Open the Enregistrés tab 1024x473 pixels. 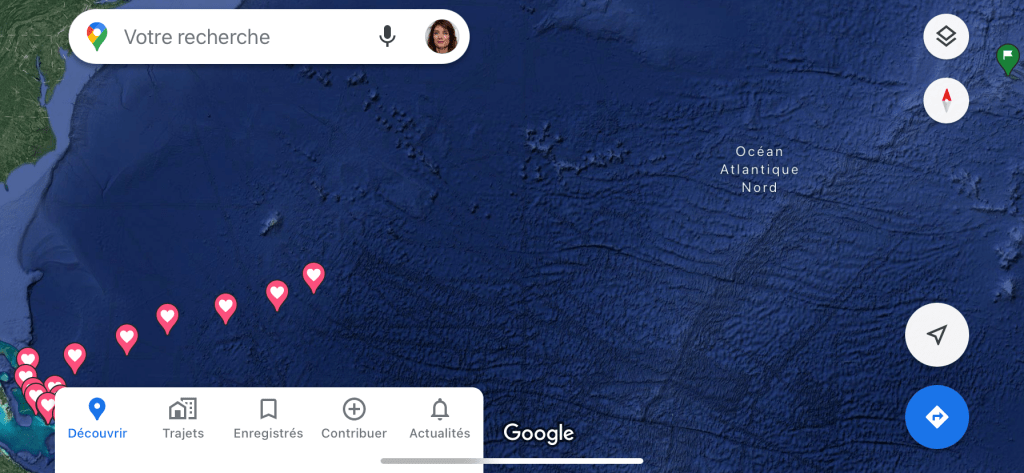pyautogui.click(x=268, y=419)
